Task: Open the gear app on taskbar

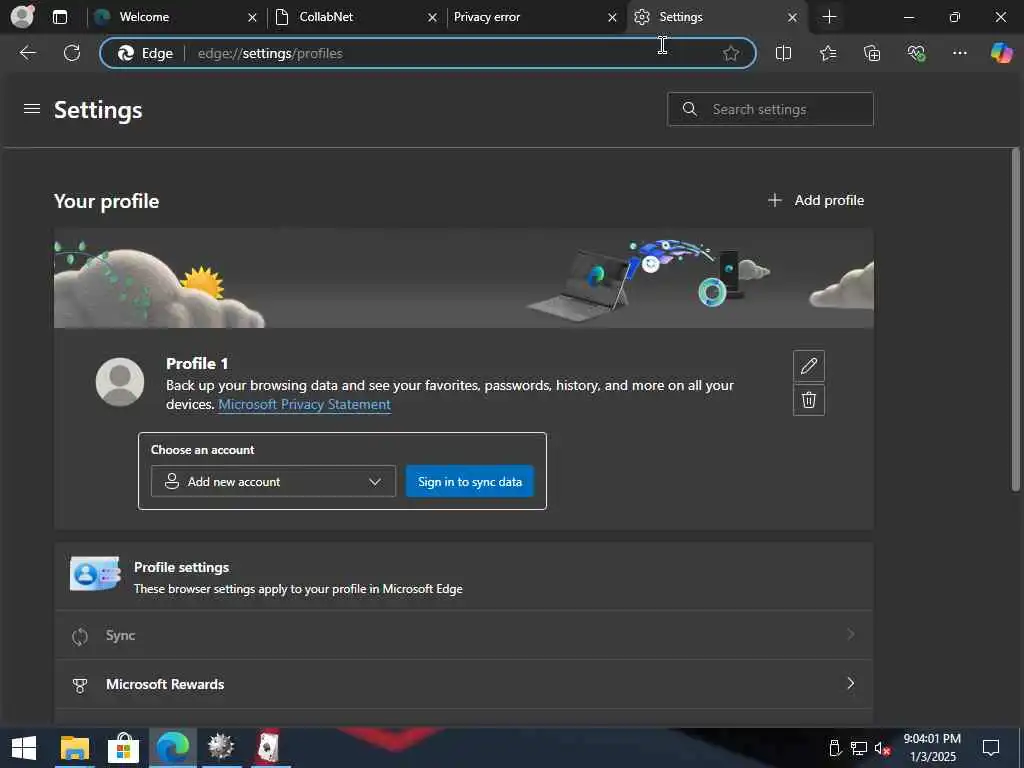Action: [x=221, y=748]
